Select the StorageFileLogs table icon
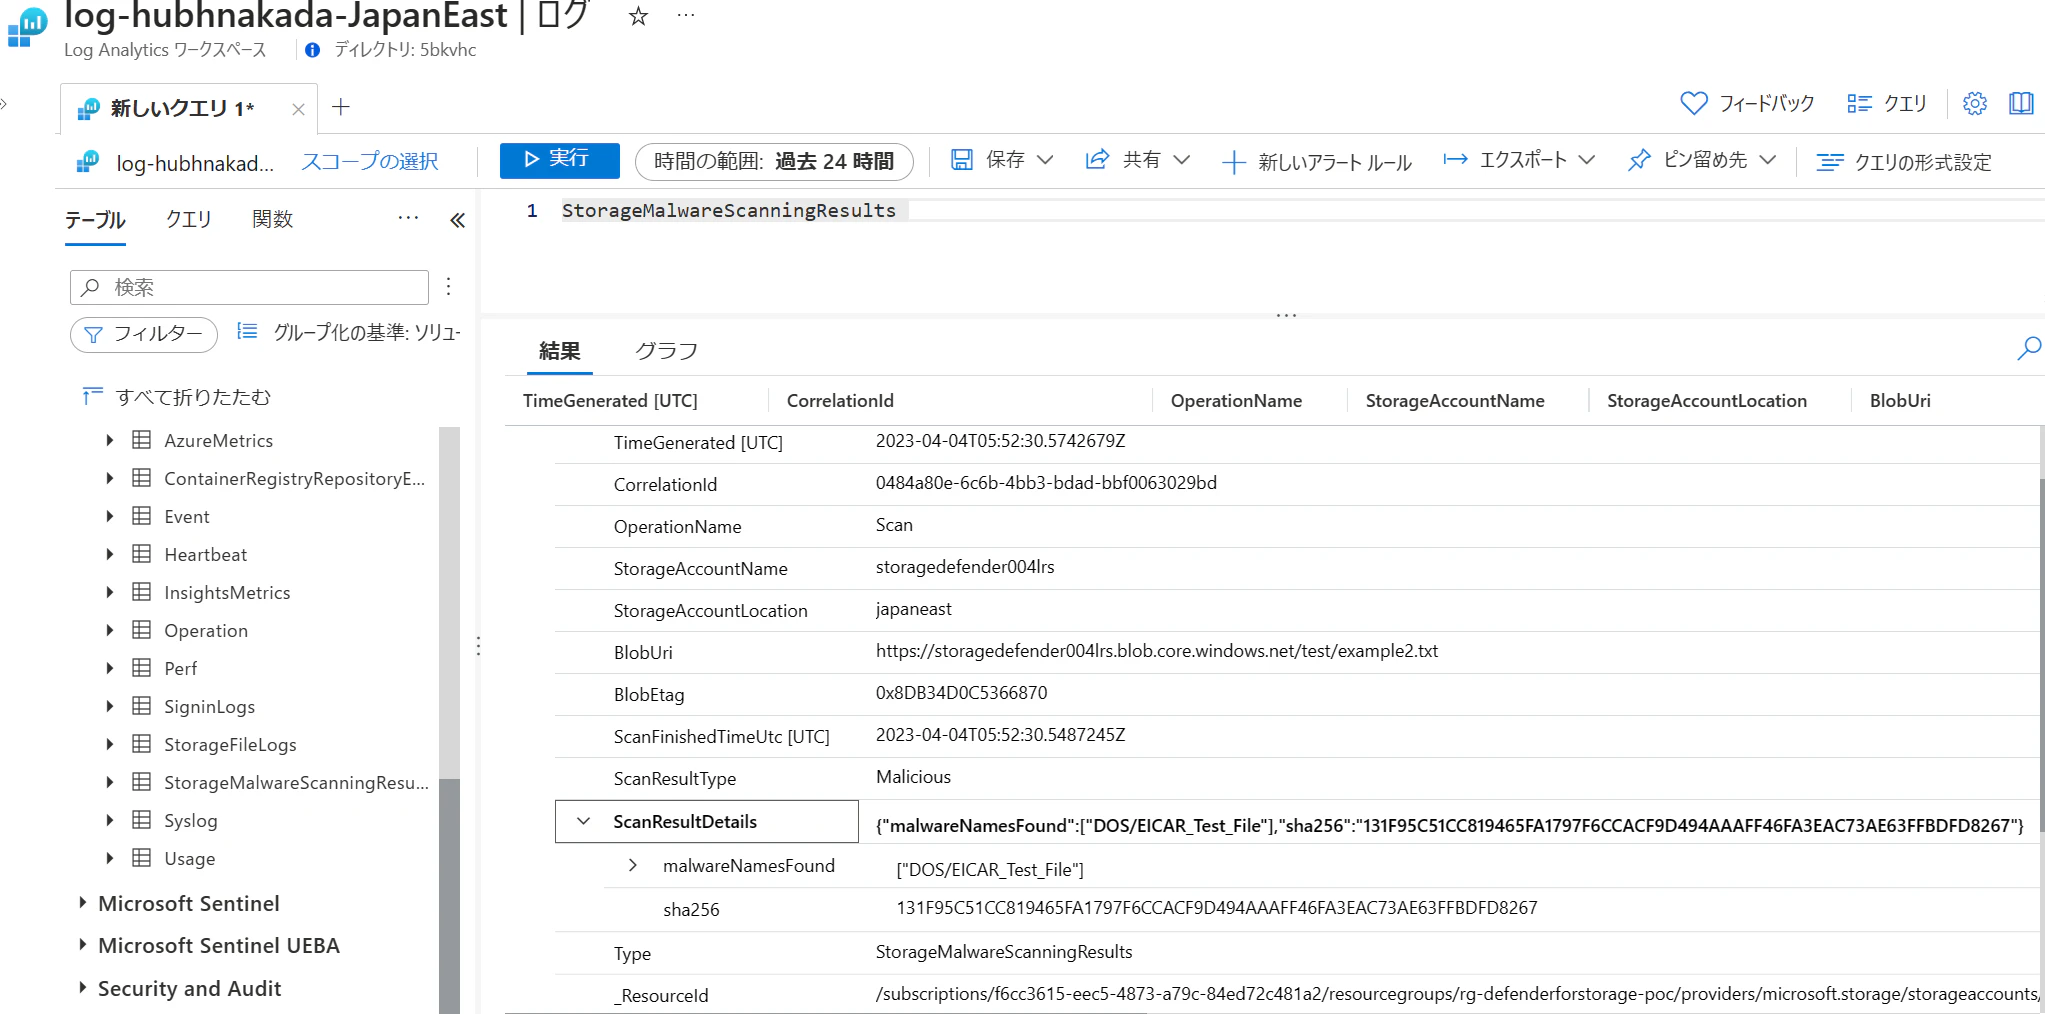The height and width of the screenshot is (1014, 2045). pos(142,744)
